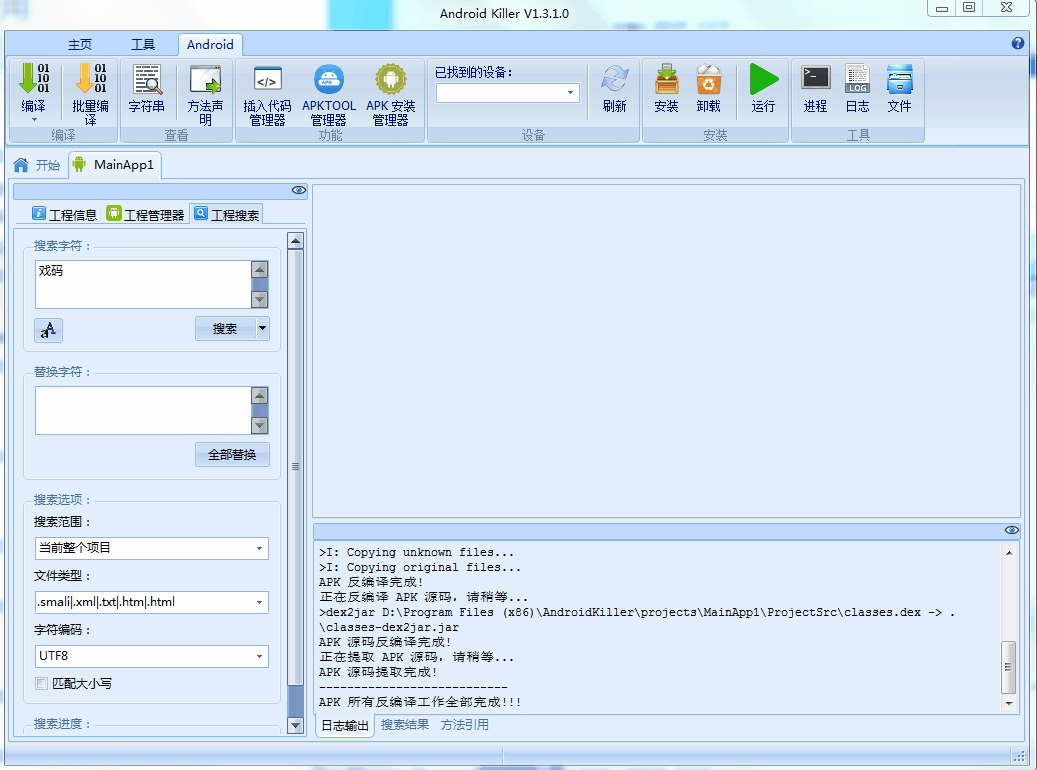
Task: Launch the 插入代码管理器 code manager
Action: pyautogui.click(x=267, y=93)
